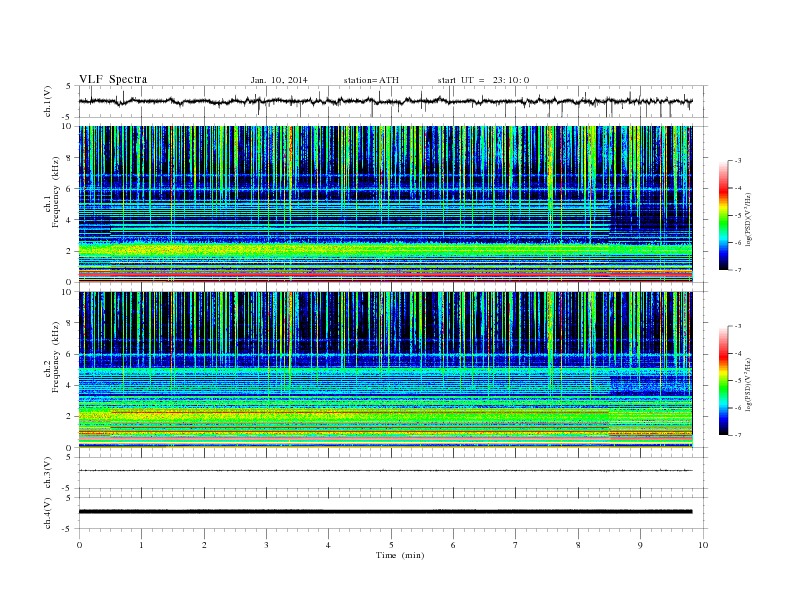The height and width of the screenshot is (612, 792).
Task: Click the "2" kHz tick on ch.2 frequency axis
Action: pos(70,417)
